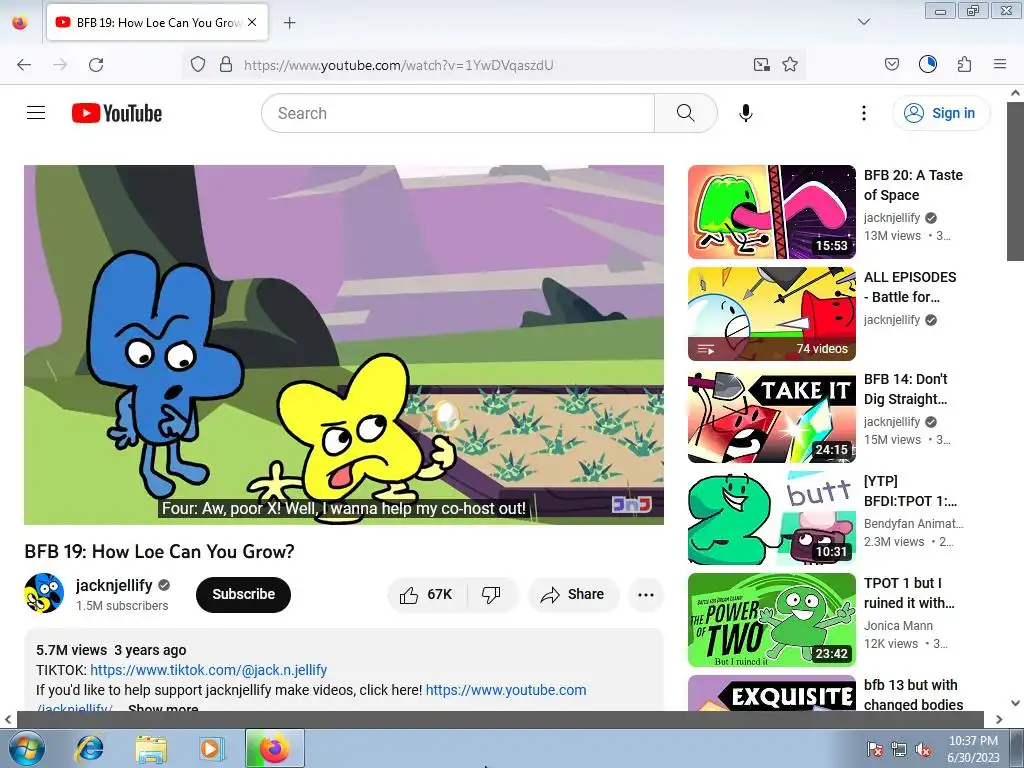Click vertical page scrollbar thumb
Screen dimensions: 1024x768
1015,181
